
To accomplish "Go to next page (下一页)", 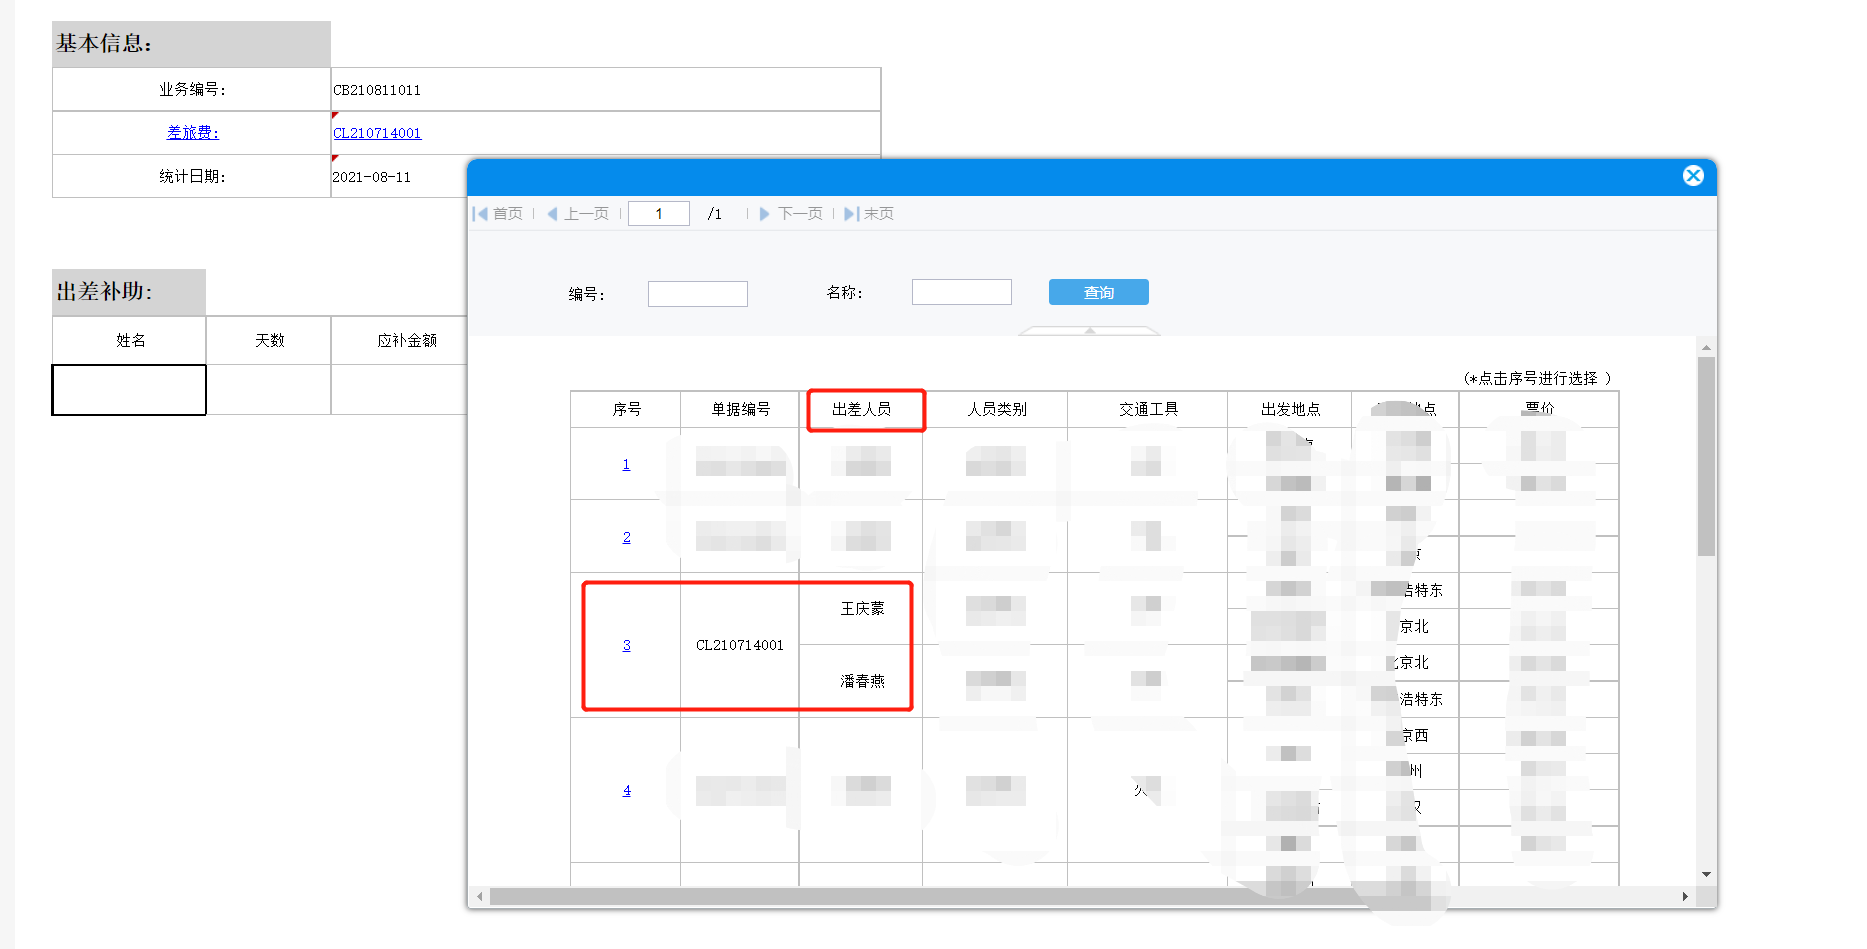I will pyautogui.click(x=791, y=214).
